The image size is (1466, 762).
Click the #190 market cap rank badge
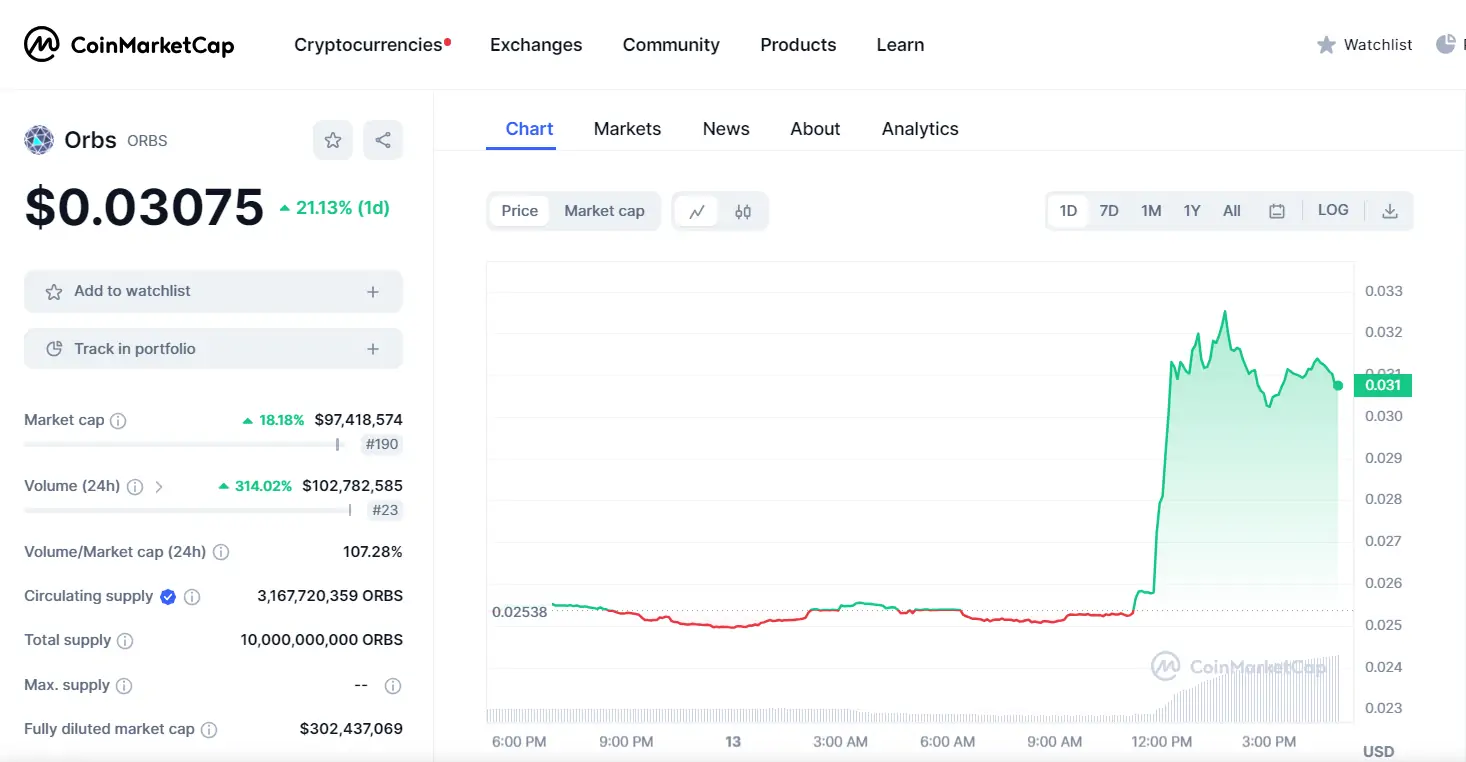(x=382, y=445)
